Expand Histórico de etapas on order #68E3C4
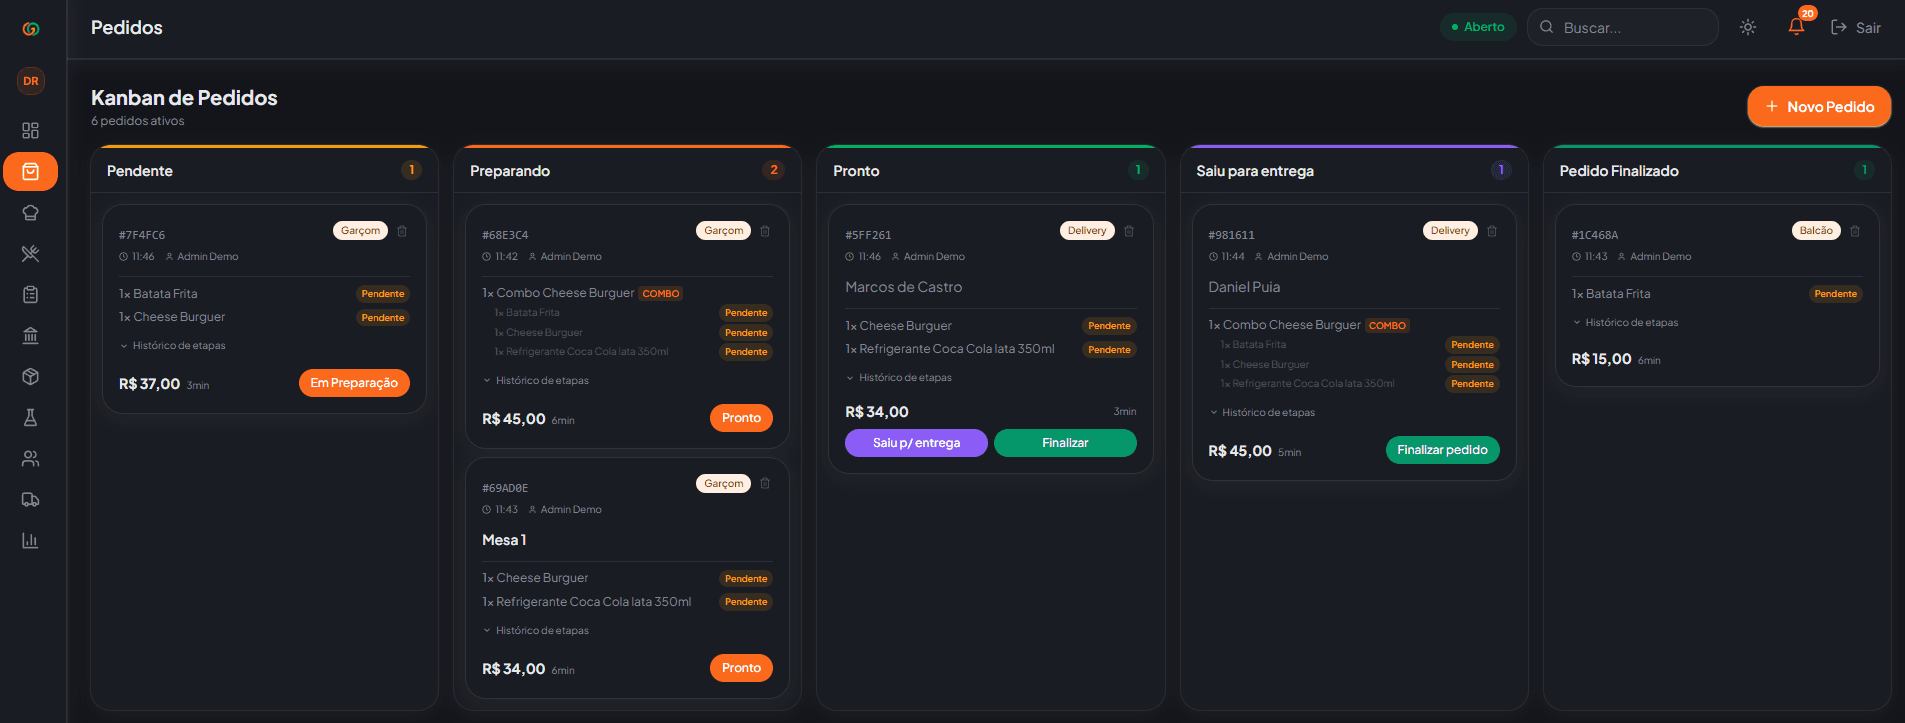This screenshot has height=723, width=1905. coord(536,381)
